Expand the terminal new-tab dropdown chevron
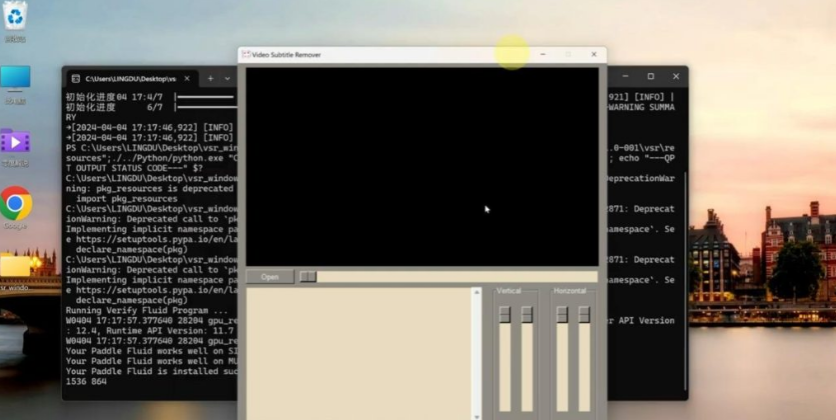Screen dimensions: 836x420 point(228,78)
